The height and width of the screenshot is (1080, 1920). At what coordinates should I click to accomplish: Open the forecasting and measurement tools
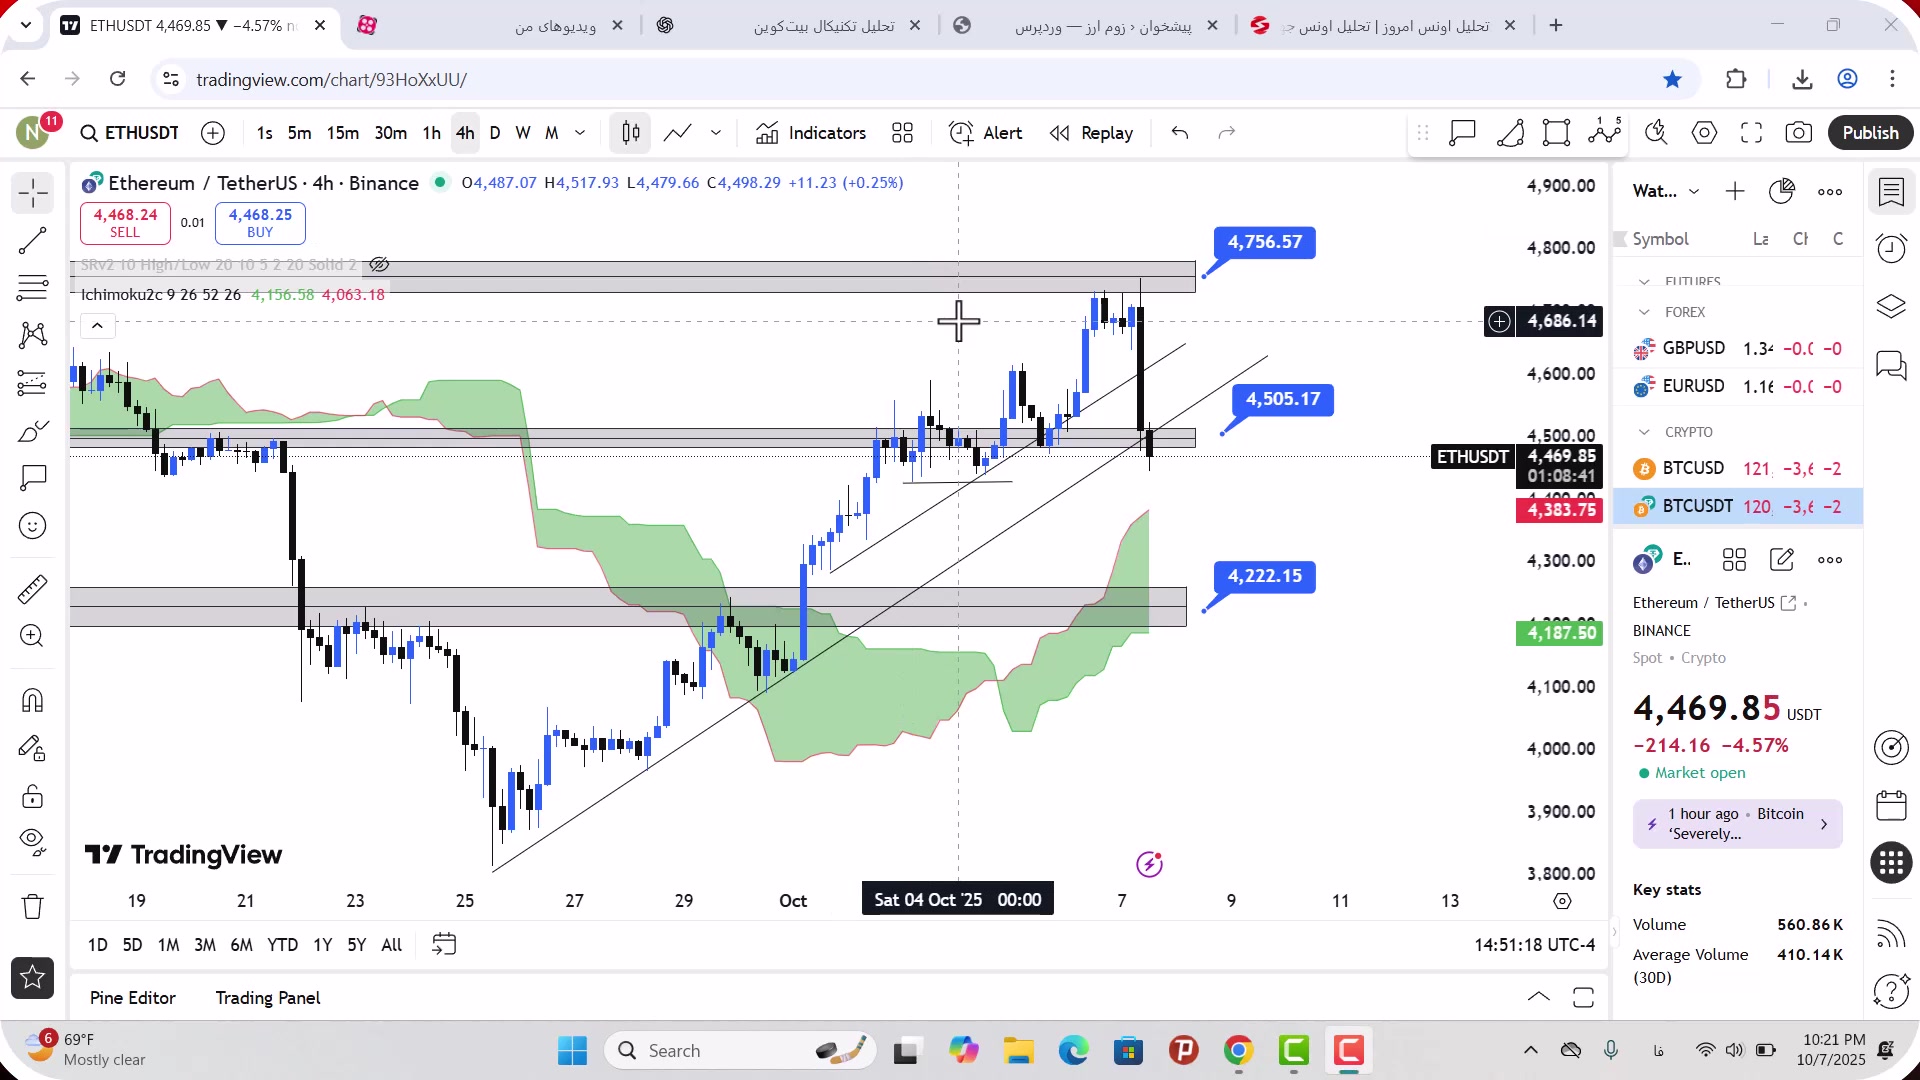(32, 383)
